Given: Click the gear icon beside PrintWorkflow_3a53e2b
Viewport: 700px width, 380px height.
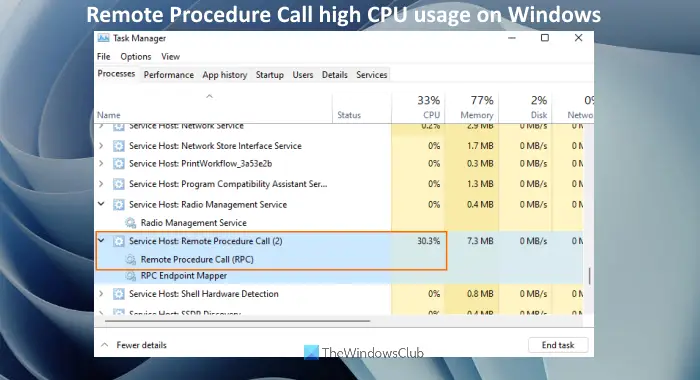Looking at the screenshot, I should (x=118, y=163).
